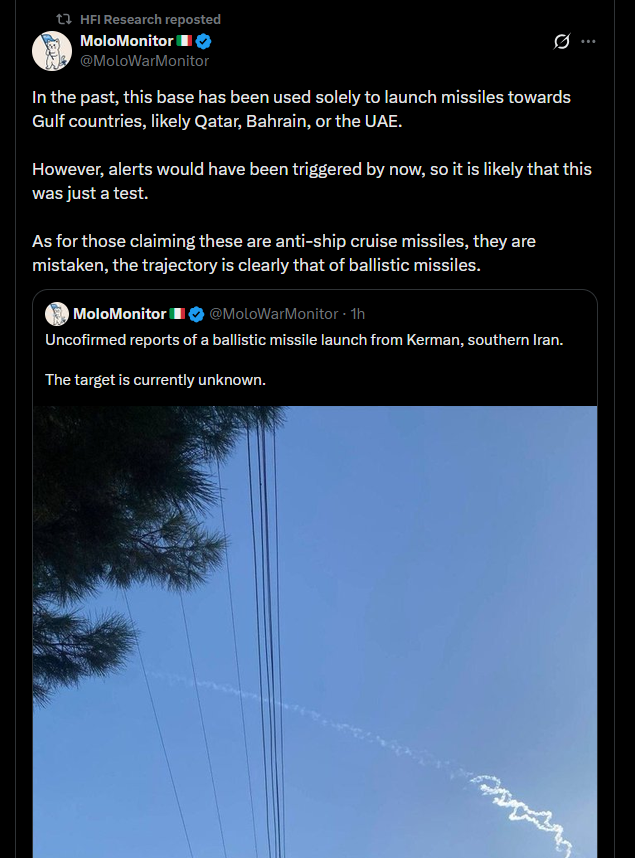Screen dimensions: 635x858
Task: Click the Italian flag emoji in the quoted tweet header
Action: click(177, 314)
